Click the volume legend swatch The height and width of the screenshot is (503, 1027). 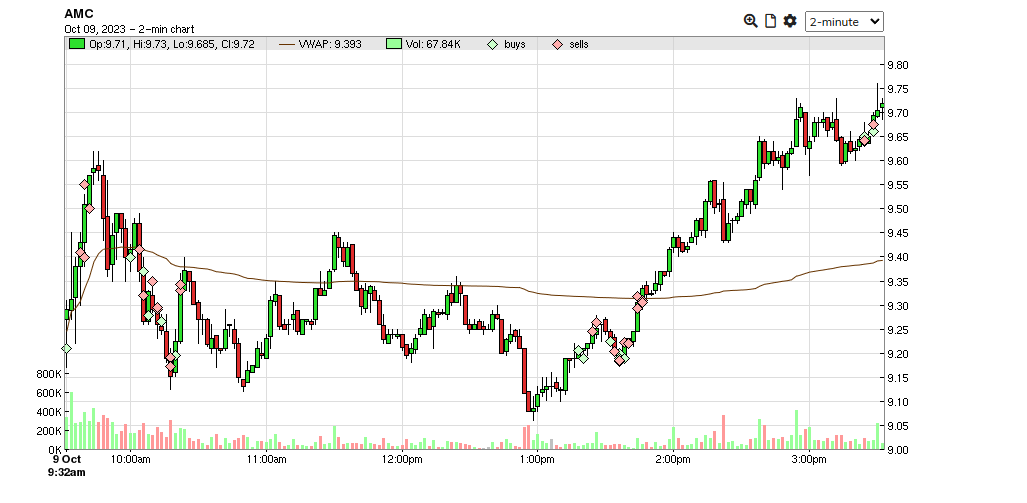(393, 44)
